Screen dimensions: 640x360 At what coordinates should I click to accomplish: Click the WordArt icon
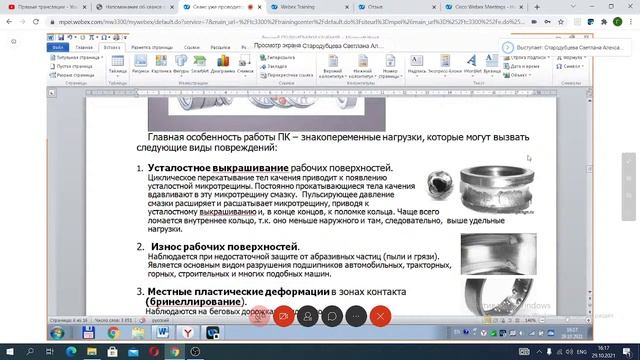472,64
